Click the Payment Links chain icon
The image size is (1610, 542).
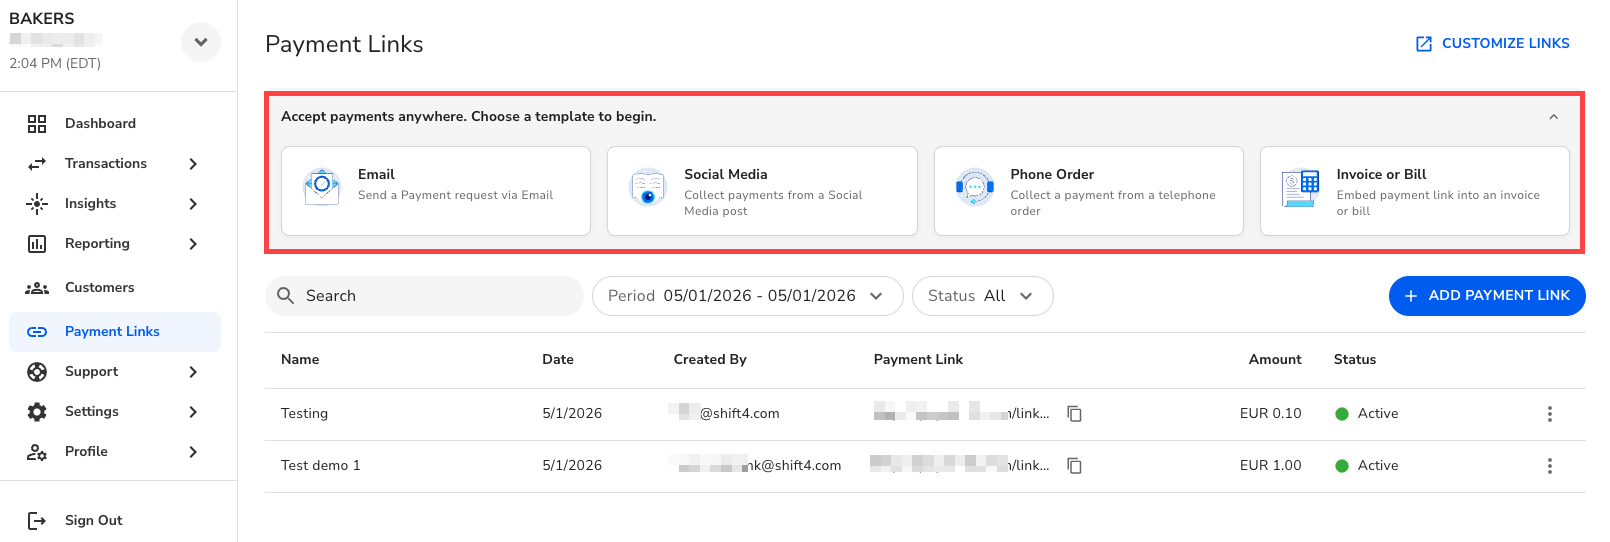tap(37, 332)
